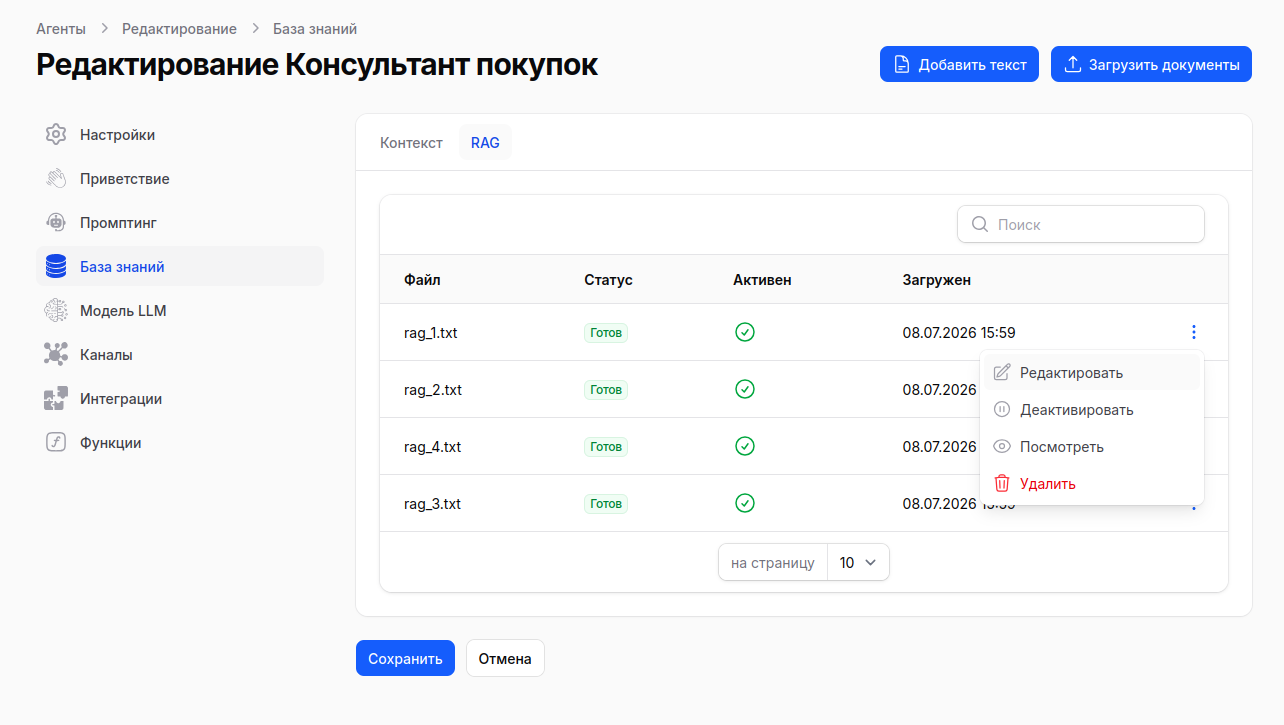The image size is (1284, 725).
Task: Choose Редактировать in context menu
Action: [x=1092, y=373]
